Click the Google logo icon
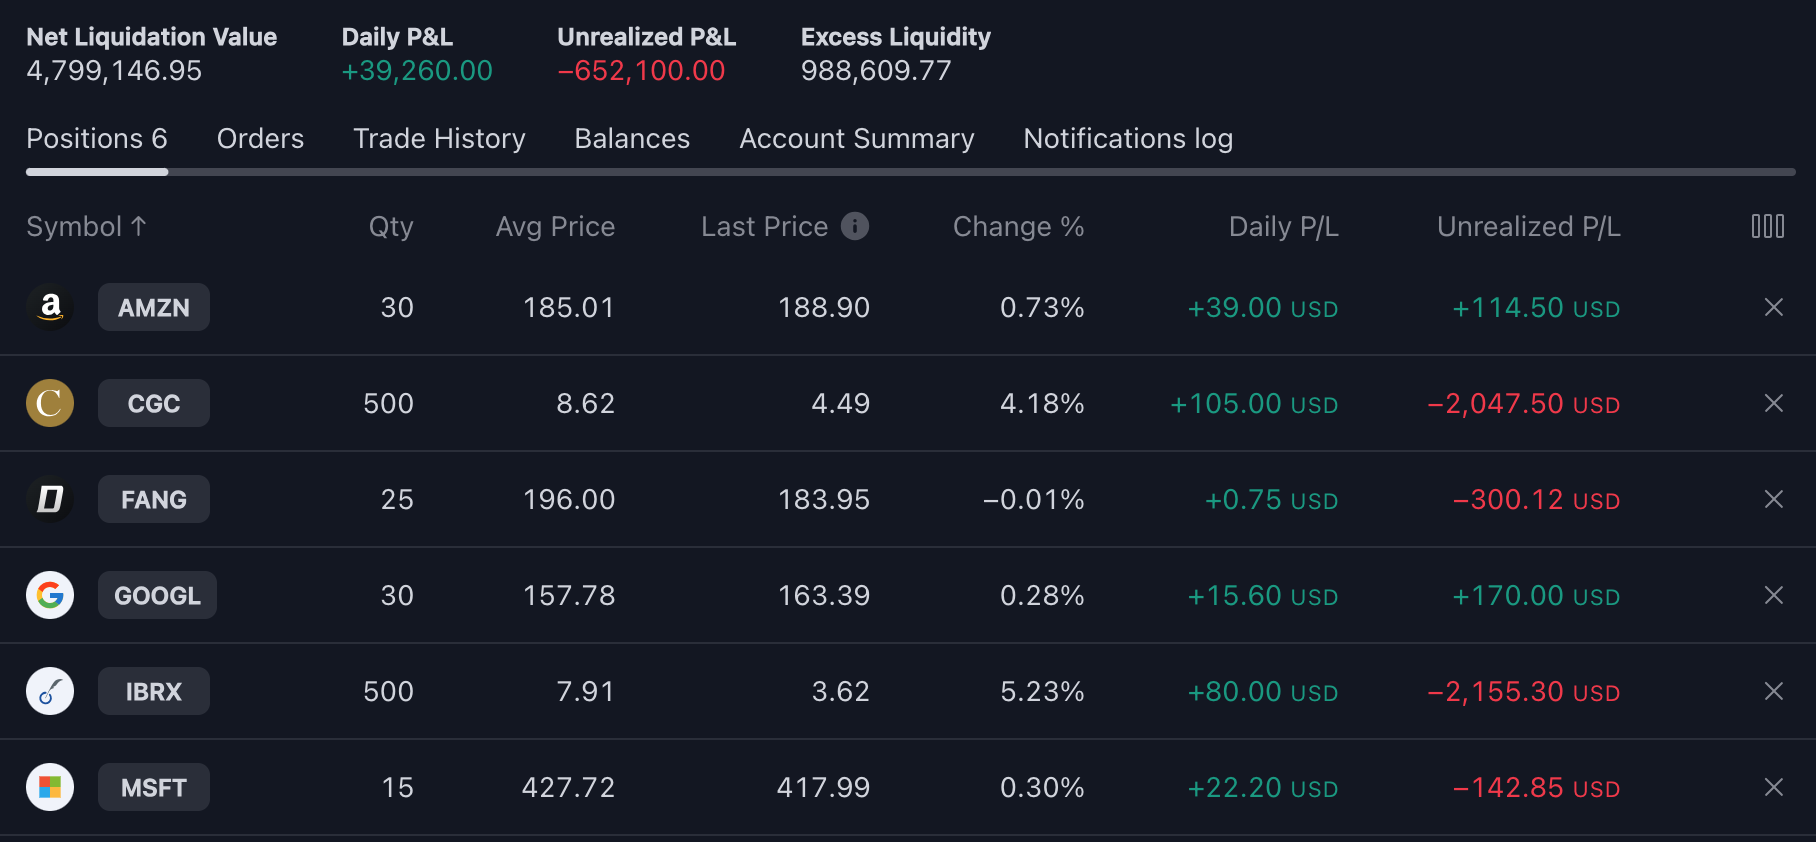 50,595
